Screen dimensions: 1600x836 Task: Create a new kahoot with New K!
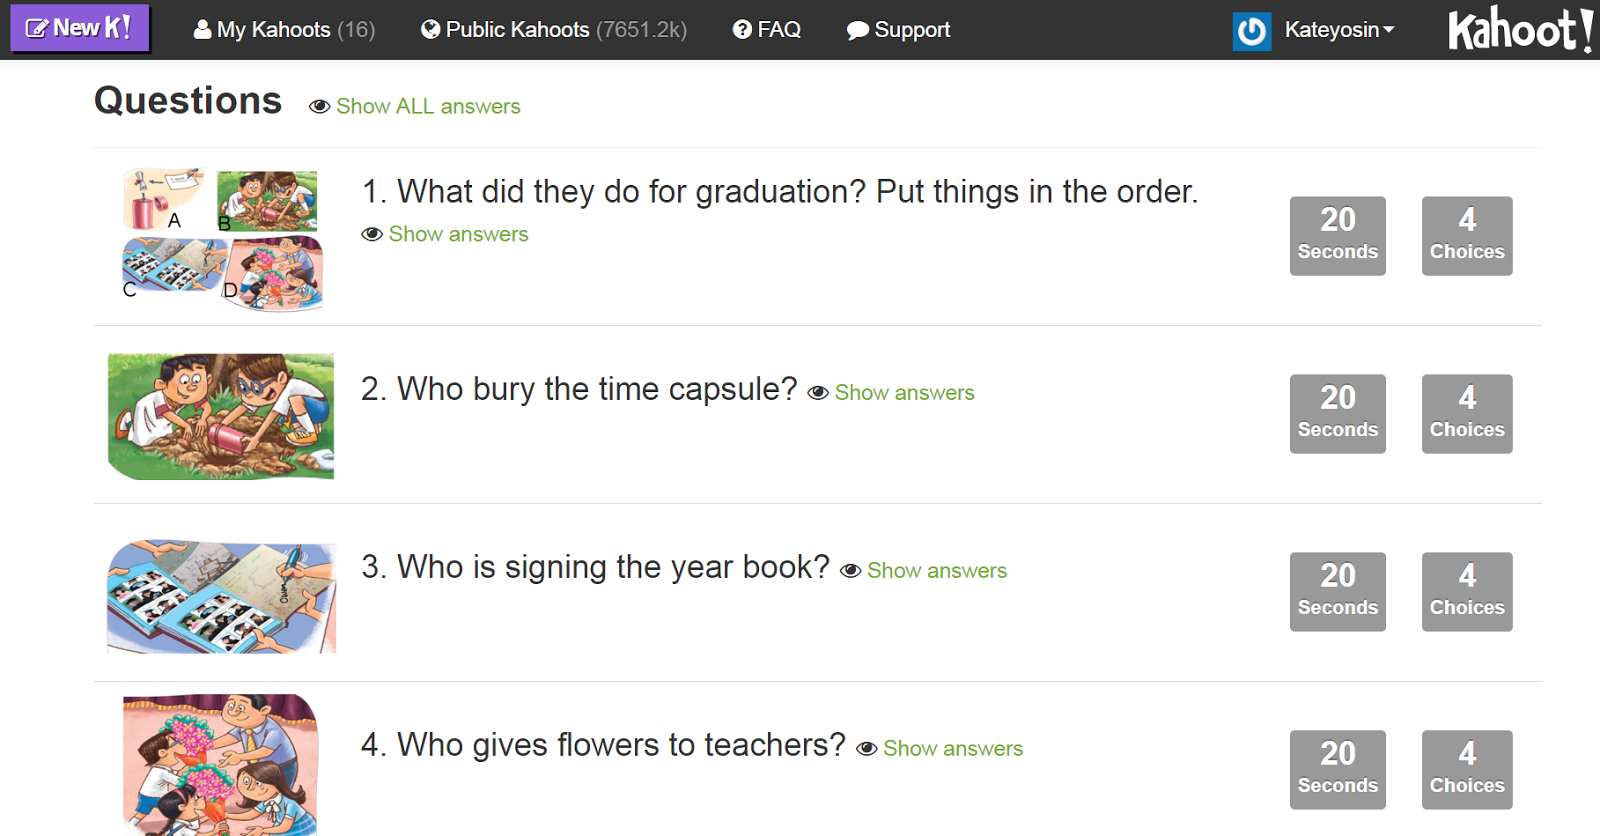click(79, 27)
